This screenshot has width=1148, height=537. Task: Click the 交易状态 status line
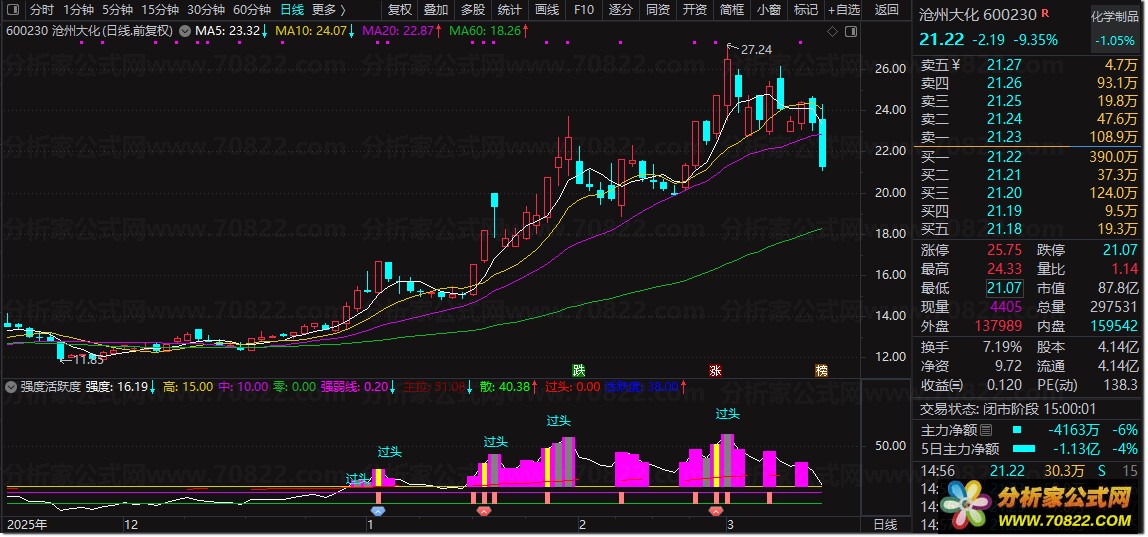coord(1007,410)
